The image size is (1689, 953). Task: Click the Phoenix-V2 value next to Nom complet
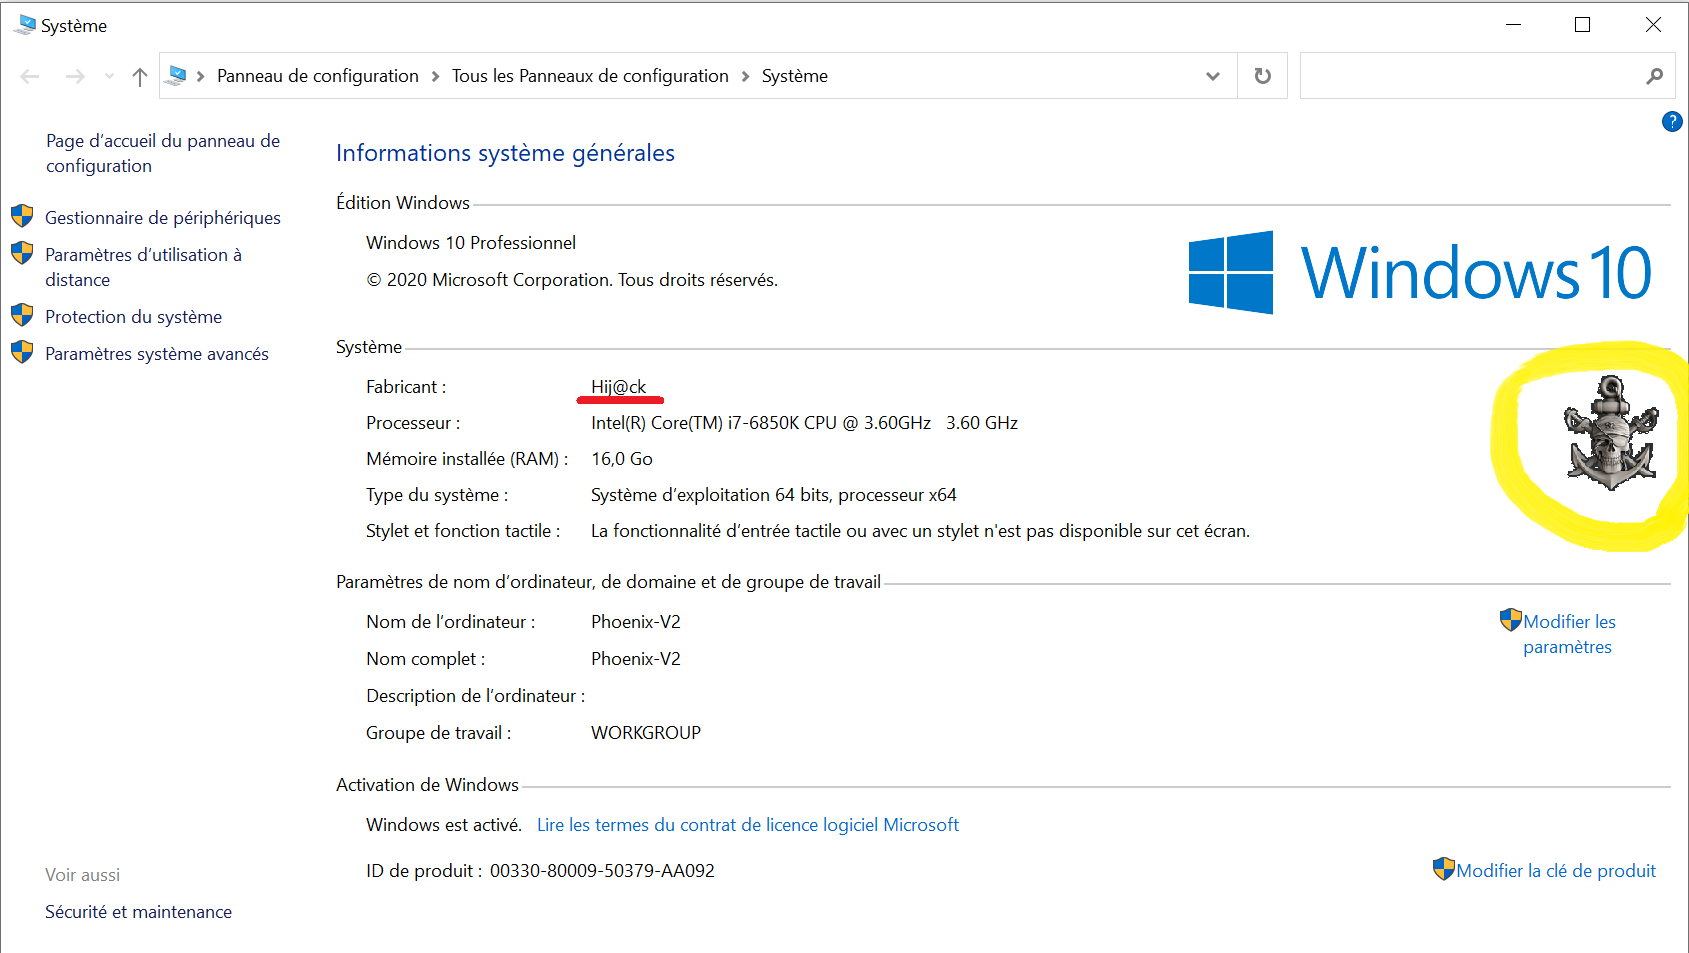pos(636,658)
